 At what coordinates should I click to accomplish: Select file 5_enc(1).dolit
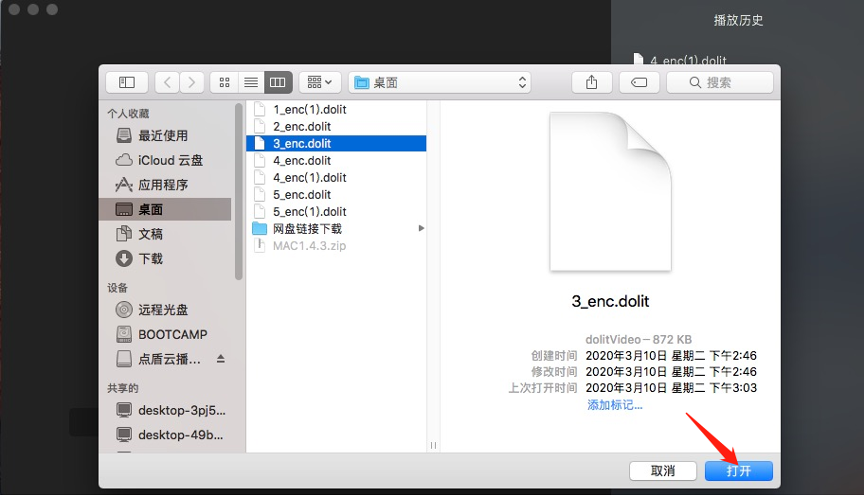[x=336, y=212]
